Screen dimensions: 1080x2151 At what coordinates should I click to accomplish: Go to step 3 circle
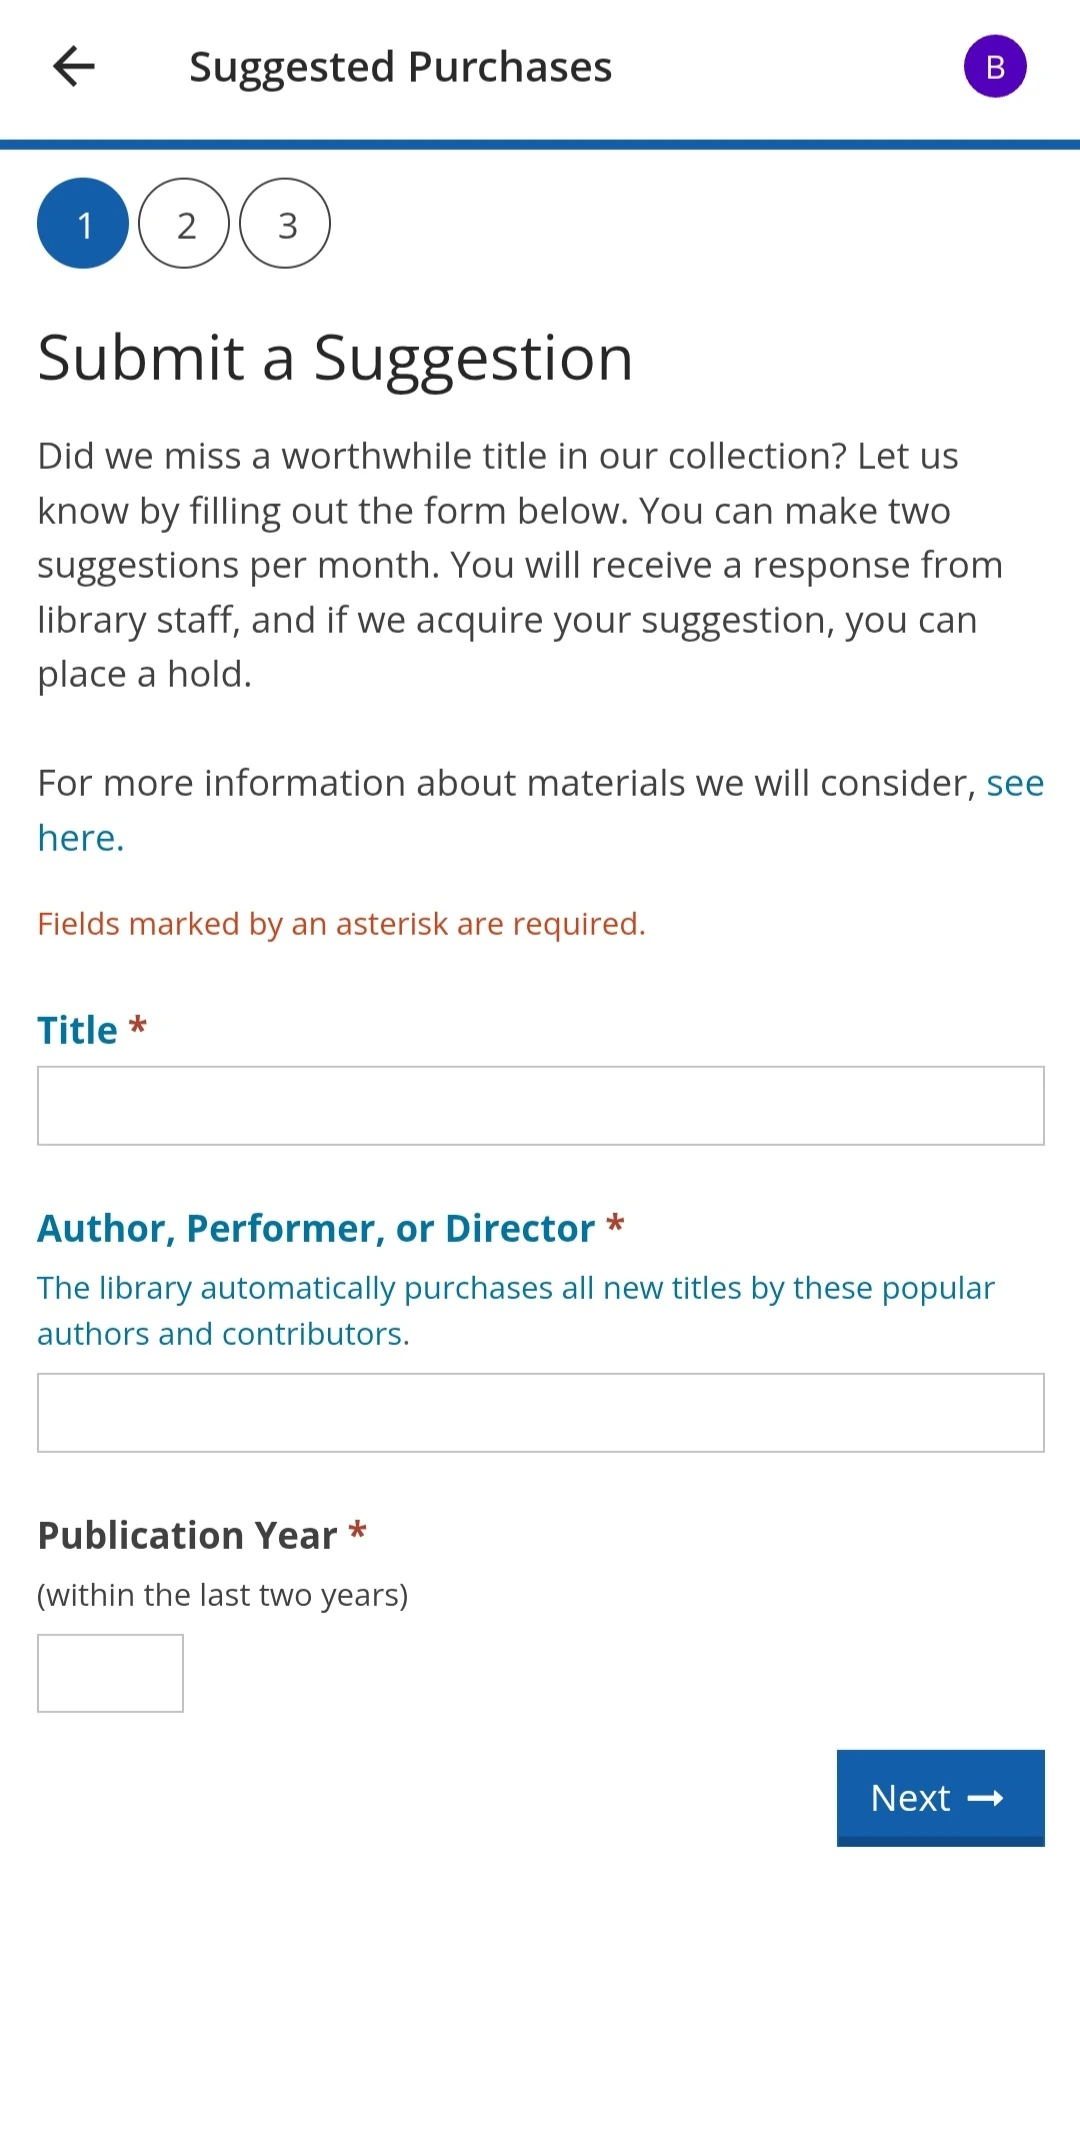285,224
